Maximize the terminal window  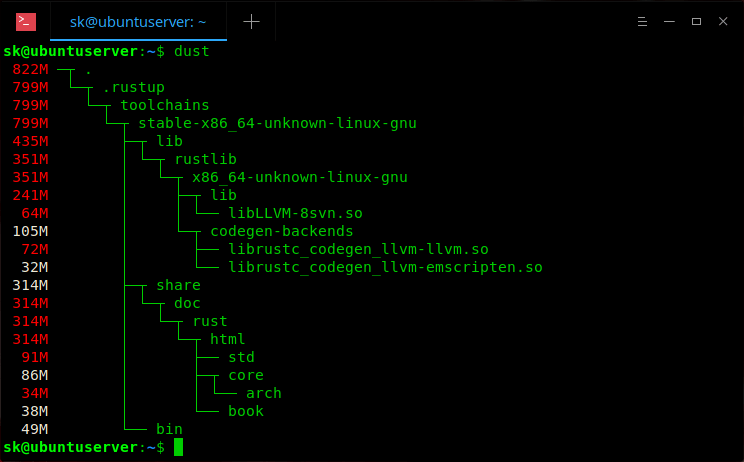[x=696, y=21]
